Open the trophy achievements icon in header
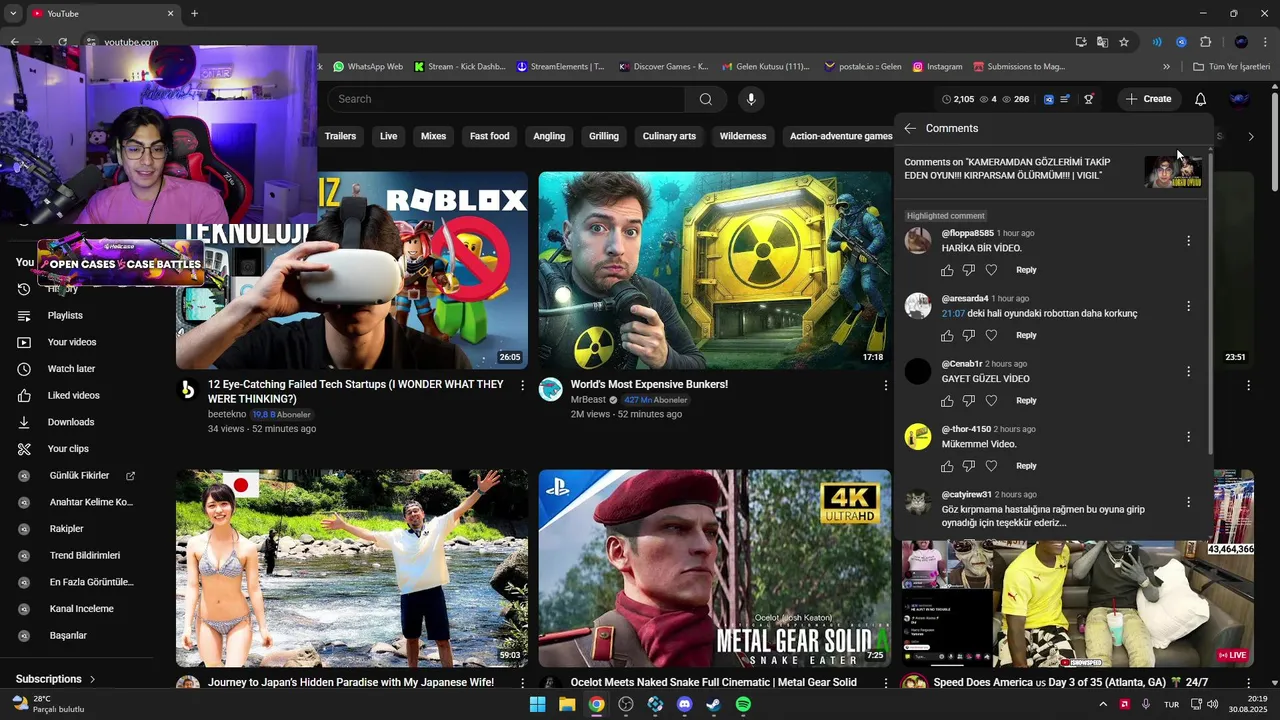 (1088, 99)
